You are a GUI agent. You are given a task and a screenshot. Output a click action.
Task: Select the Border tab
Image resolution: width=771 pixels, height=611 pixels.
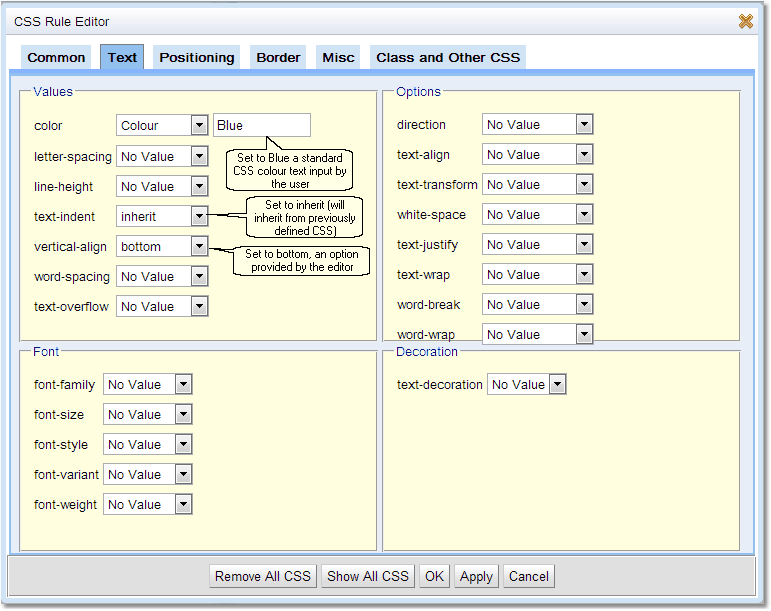tap(278, 58)
